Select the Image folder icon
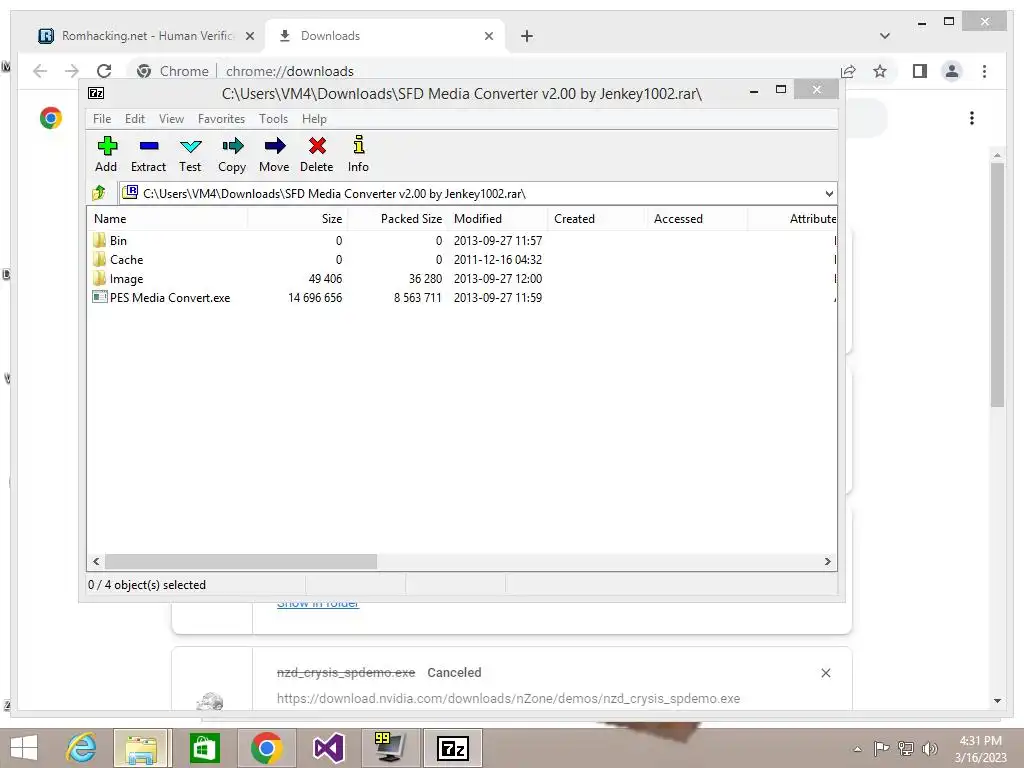Viewport: 1024px width, 768px height. [99, 278]
